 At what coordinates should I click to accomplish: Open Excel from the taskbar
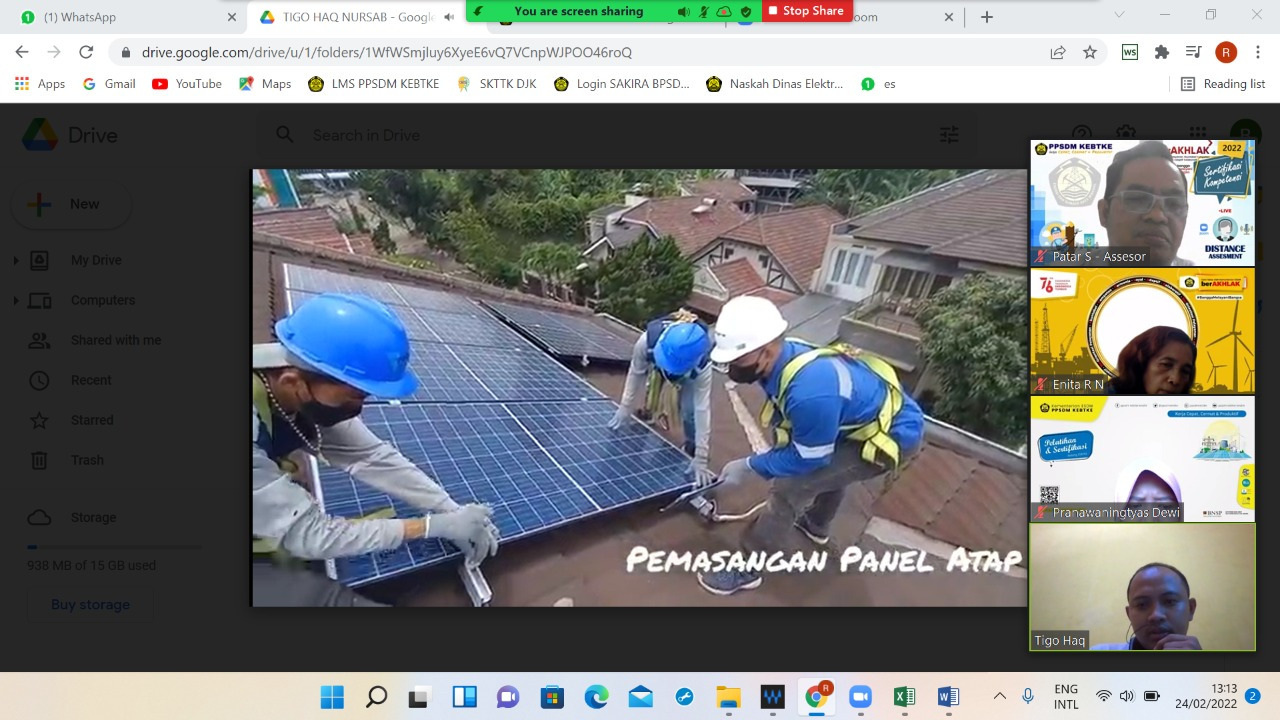pyautogui.click(x=903, y=696)
